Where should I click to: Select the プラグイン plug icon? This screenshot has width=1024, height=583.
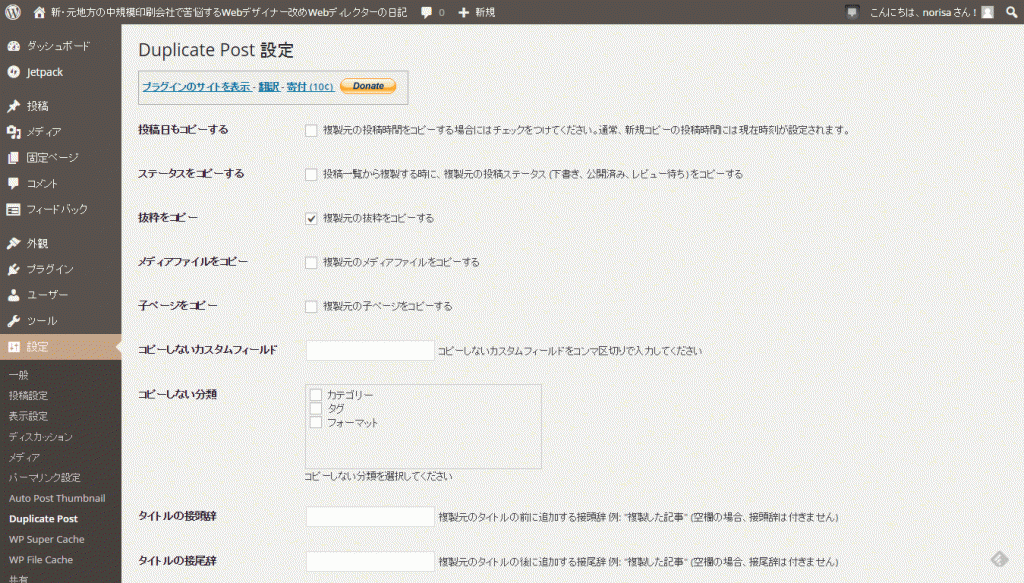pos(14,269)
